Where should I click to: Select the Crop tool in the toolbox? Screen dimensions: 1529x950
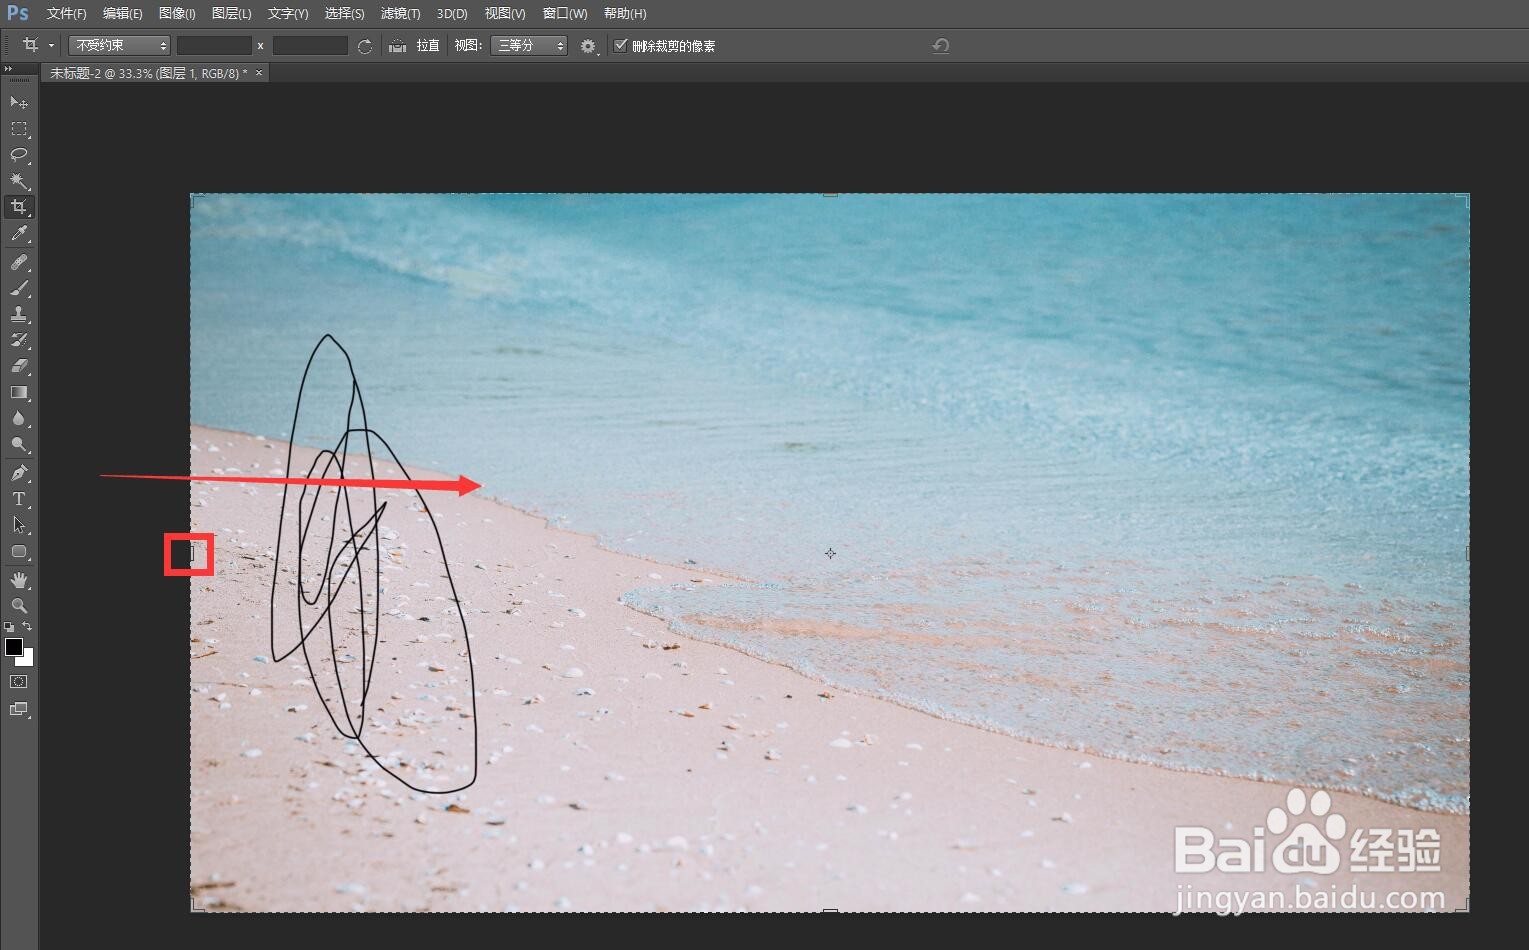click(19, 207)
